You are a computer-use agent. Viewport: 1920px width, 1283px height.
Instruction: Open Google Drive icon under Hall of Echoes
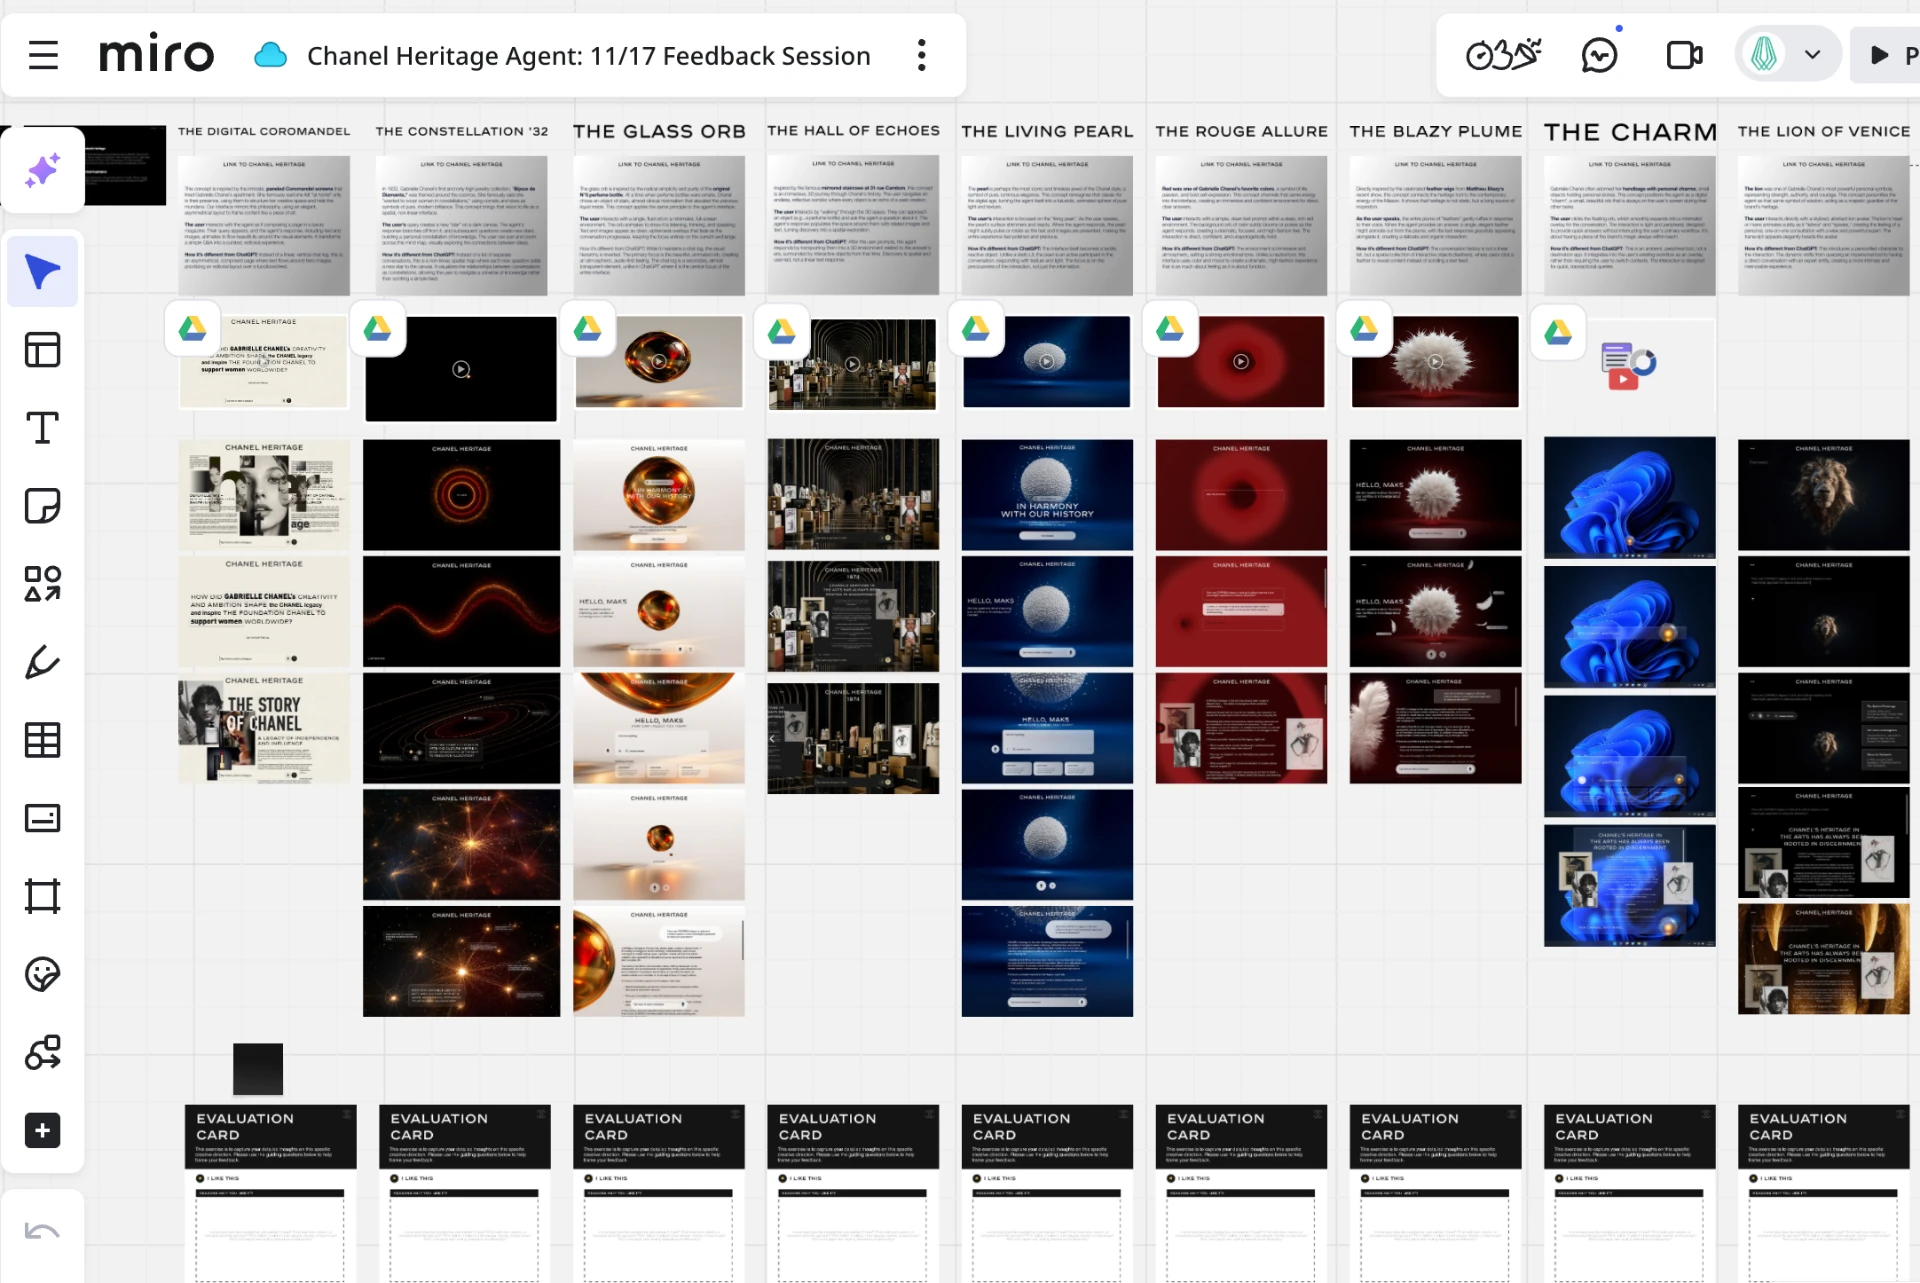pos(781,332)
